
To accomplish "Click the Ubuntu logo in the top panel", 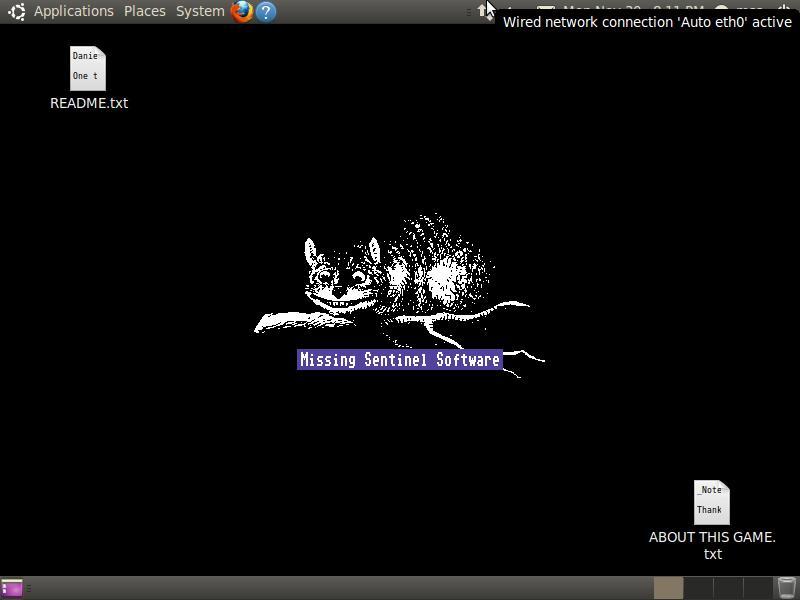I will 16,12.
